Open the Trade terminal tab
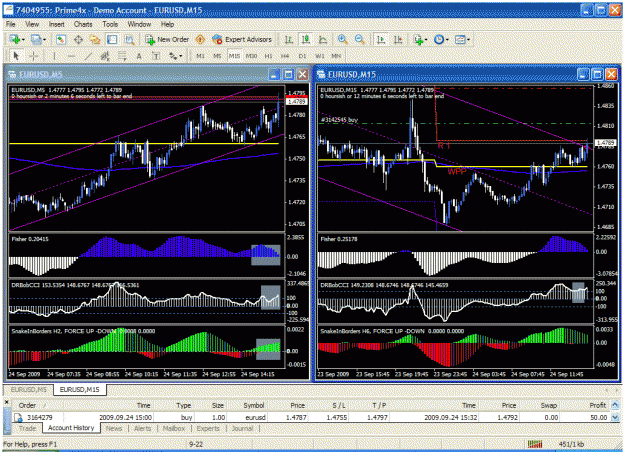This screenshot has width=625, height=452. pyautogui.click(x=27, y=428)
